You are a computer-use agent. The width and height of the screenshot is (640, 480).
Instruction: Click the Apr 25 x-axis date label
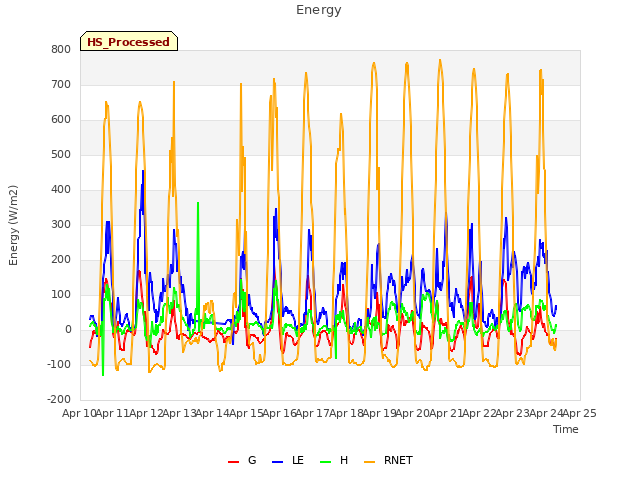pyautogui.click(x=580, y=413)
